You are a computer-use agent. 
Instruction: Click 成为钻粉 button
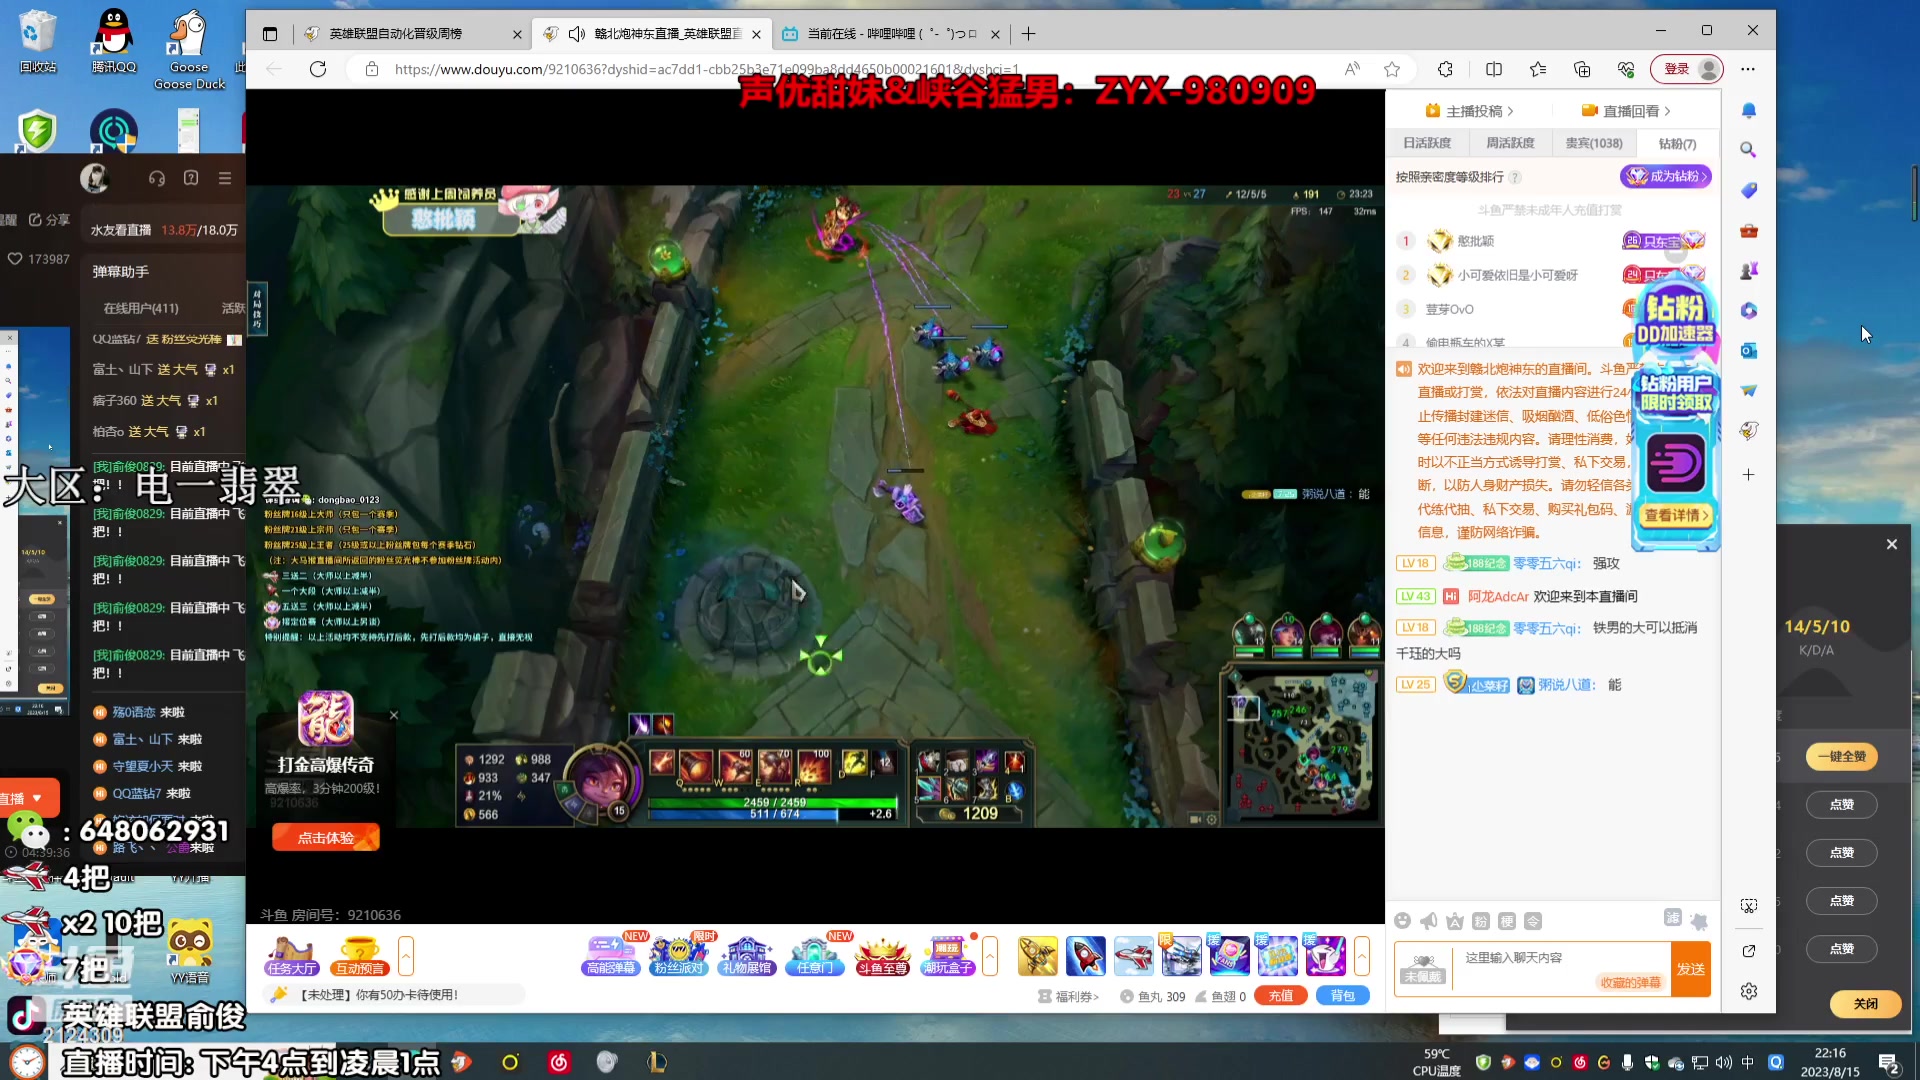(x=1666, y=176)
